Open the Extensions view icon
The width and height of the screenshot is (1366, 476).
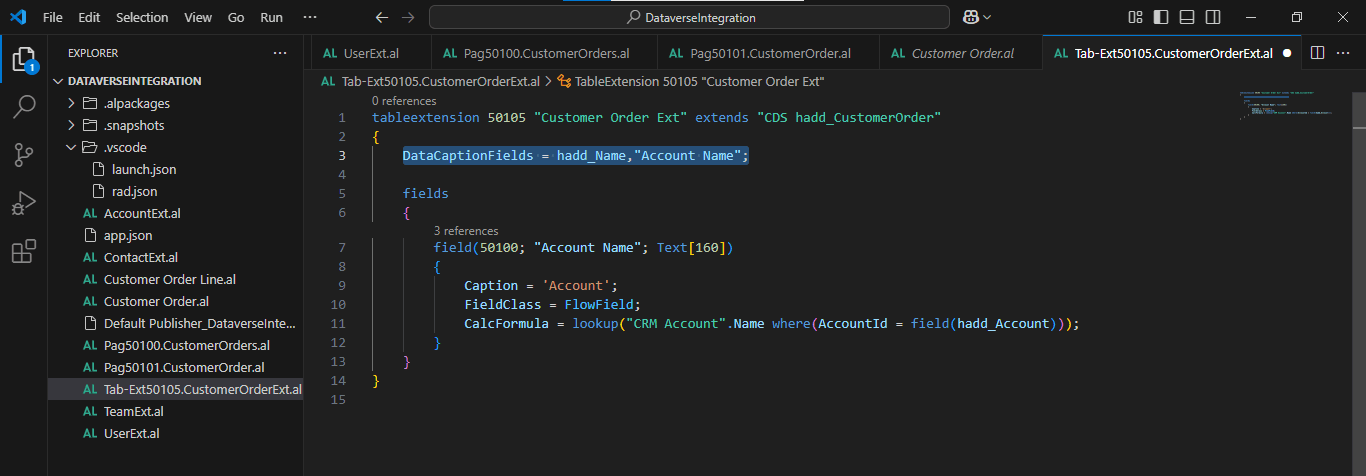pyautogui.click(x=23, y=252)
